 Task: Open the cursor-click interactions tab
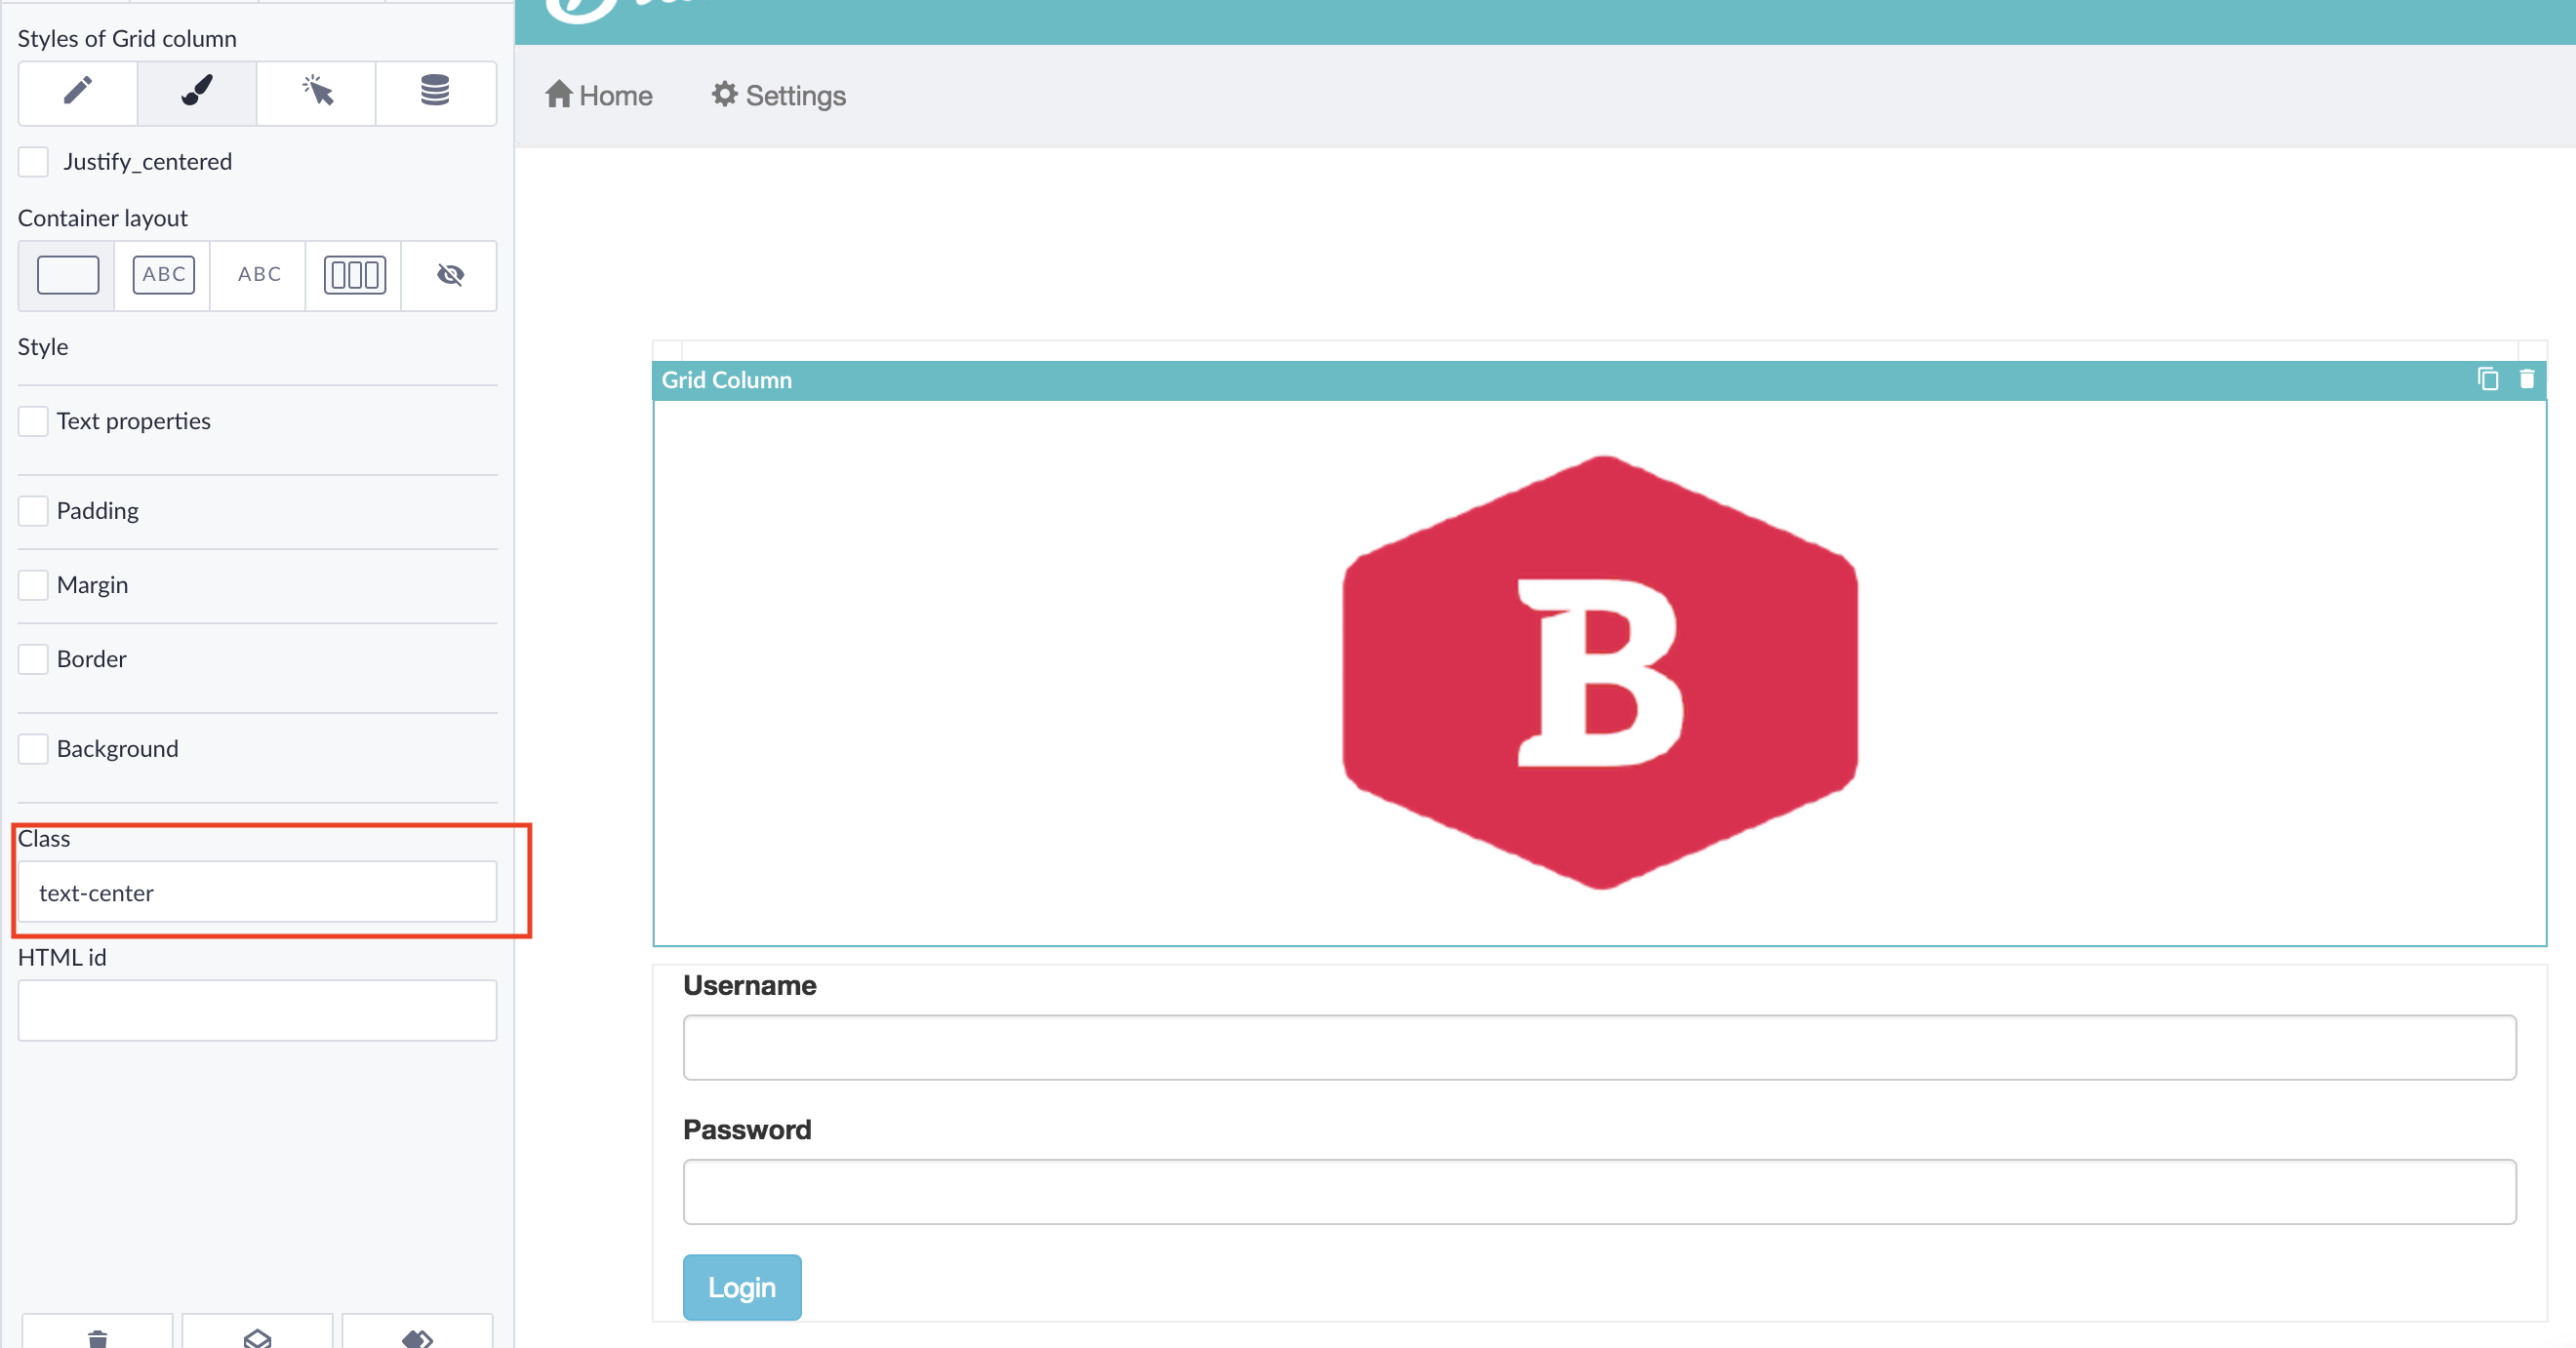[317, 92]
